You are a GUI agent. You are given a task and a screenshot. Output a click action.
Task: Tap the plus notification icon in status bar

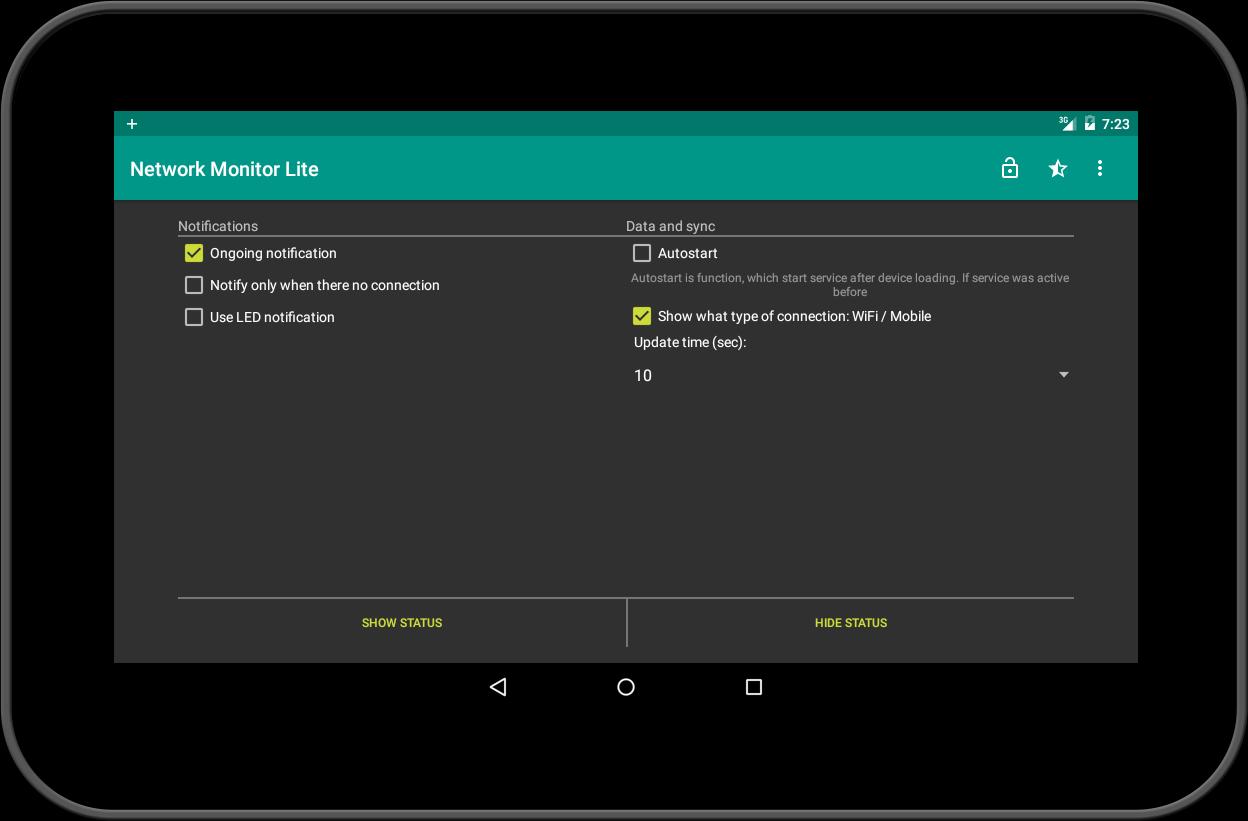point(132,124)
